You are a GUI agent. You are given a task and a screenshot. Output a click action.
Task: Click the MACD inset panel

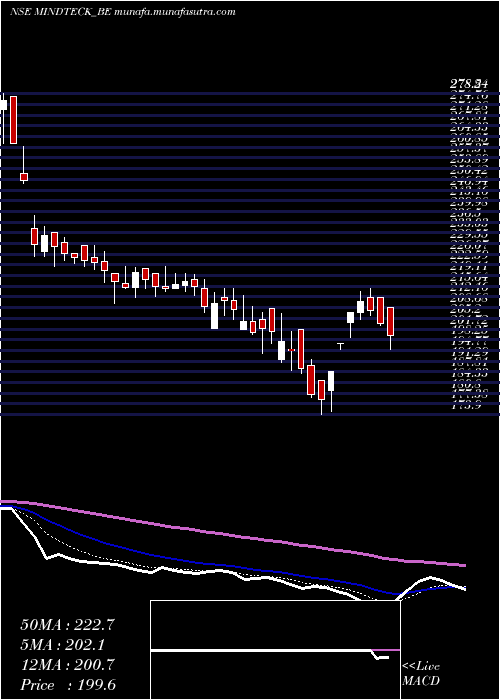(x=275, y=650)
